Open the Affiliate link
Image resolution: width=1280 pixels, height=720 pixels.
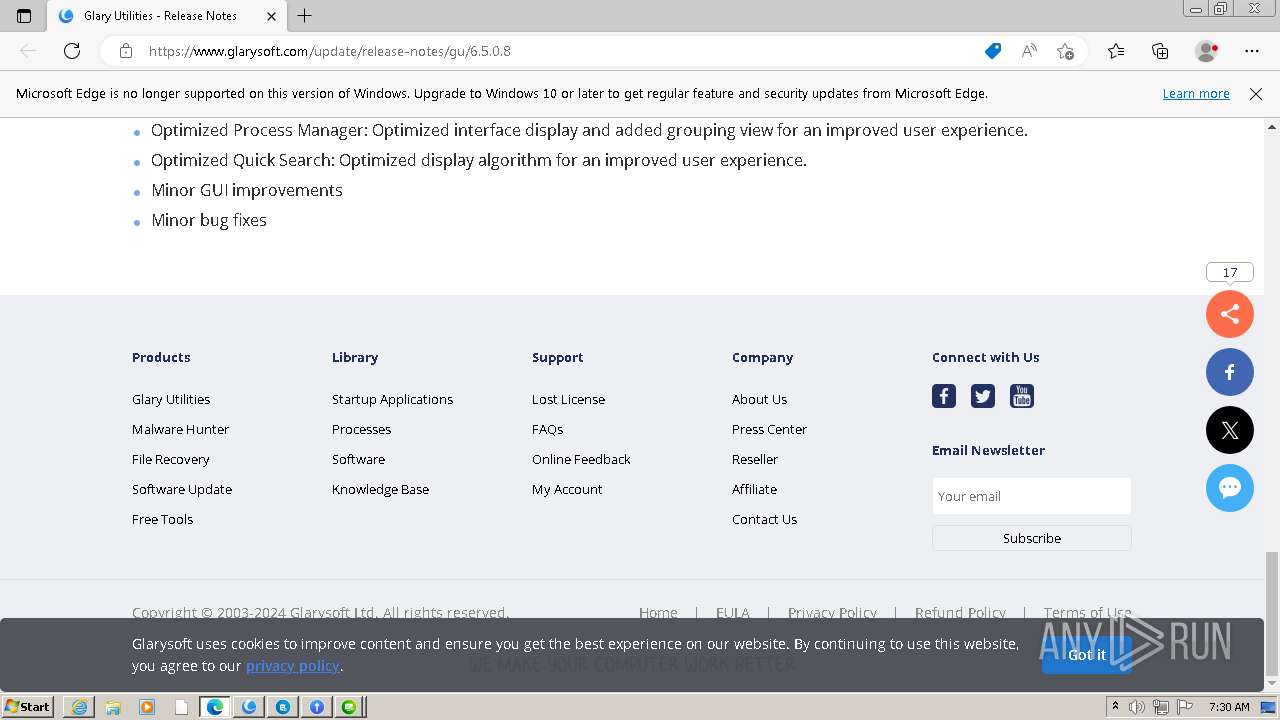tap(754, 489)
